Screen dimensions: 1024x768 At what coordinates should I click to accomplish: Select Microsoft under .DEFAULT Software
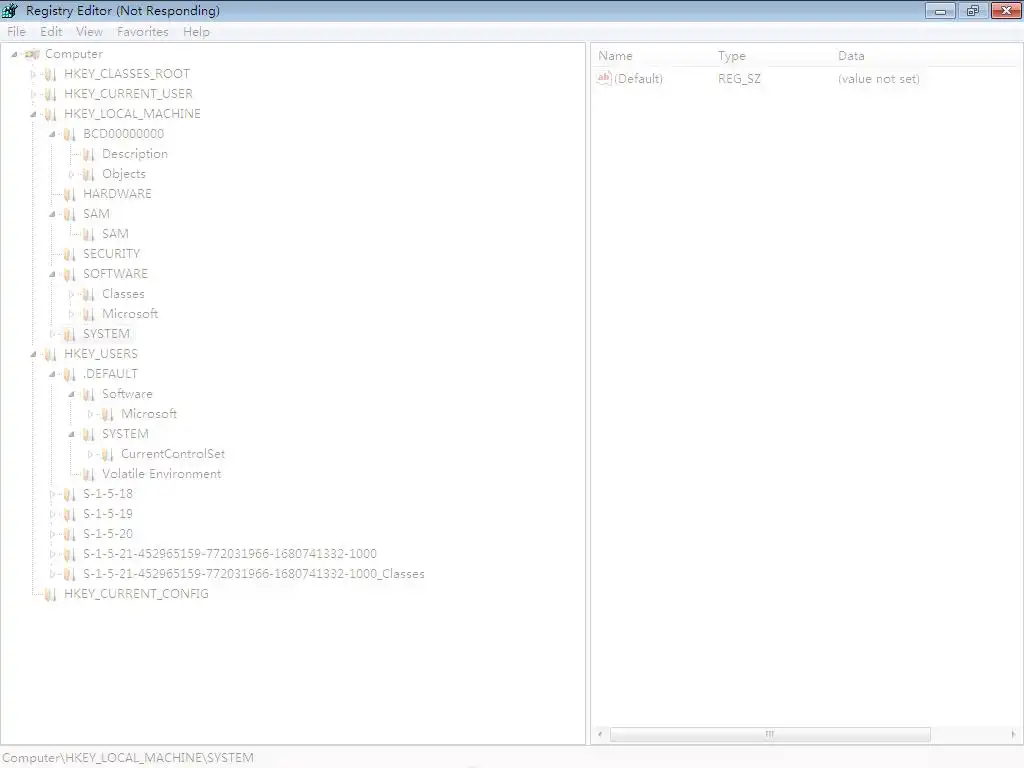[x=149, y=414]
